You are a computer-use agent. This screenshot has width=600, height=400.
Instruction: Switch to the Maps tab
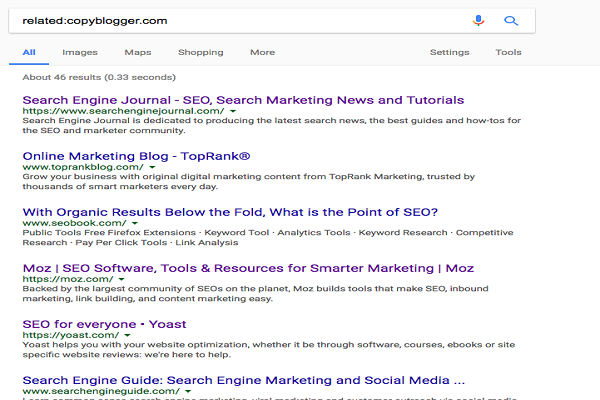click(x=138, y=52)
